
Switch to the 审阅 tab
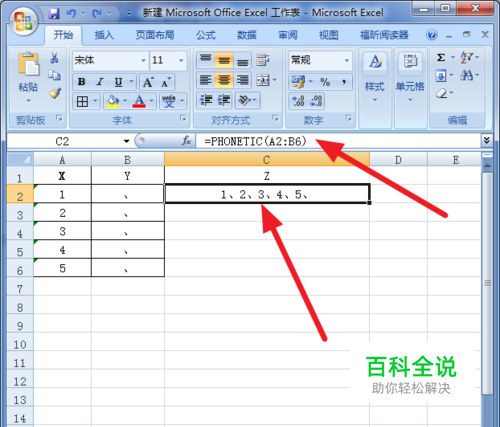pos(288,35)
